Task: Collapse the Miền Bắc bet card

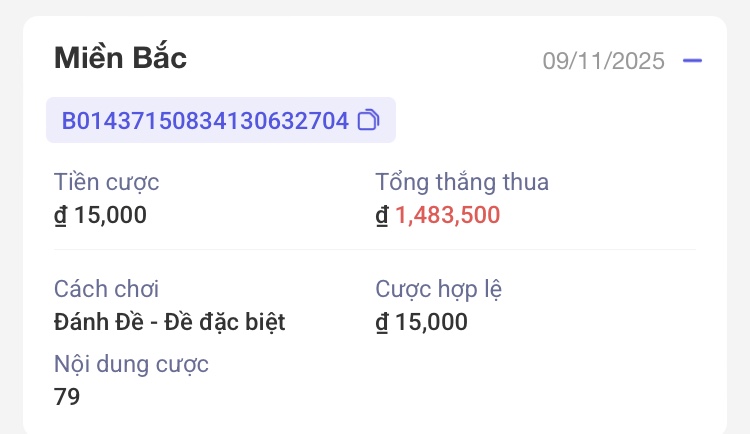Action: (692, 61)
